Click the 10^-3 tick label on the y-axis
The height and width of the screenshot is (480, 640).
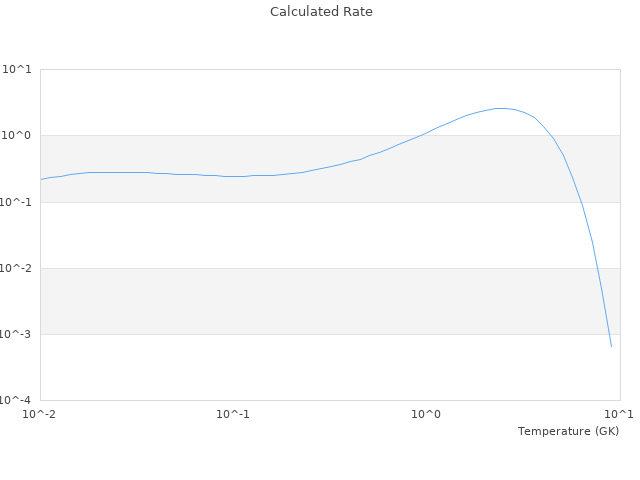coord(16,334)
